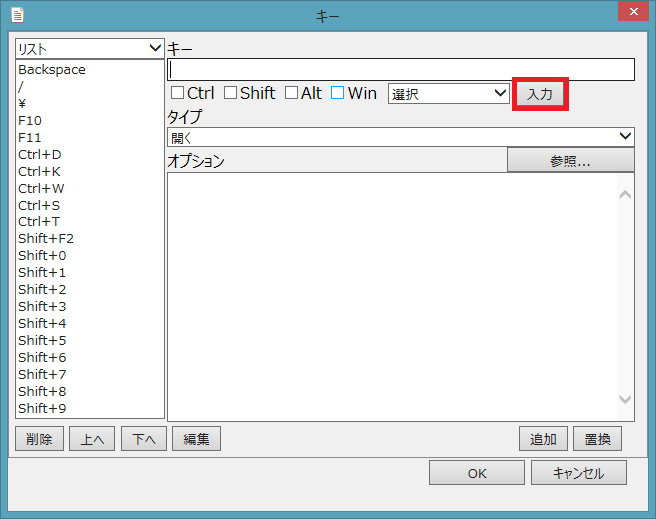Click the キー text input field
This screenshot has width=656, height=519.
(x=400, y=70)
